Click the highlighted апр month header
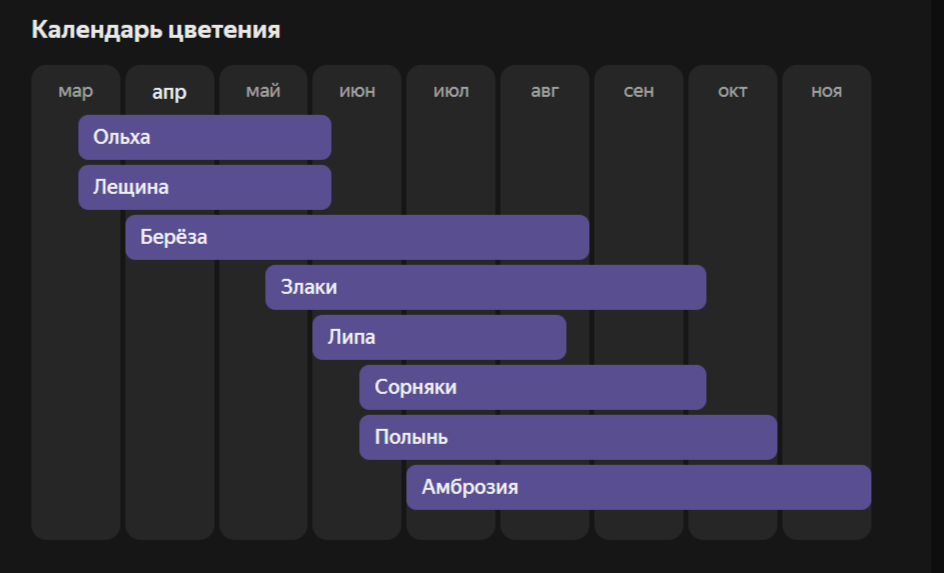Screen dimensions: 944x573 (x=169, y=93)
